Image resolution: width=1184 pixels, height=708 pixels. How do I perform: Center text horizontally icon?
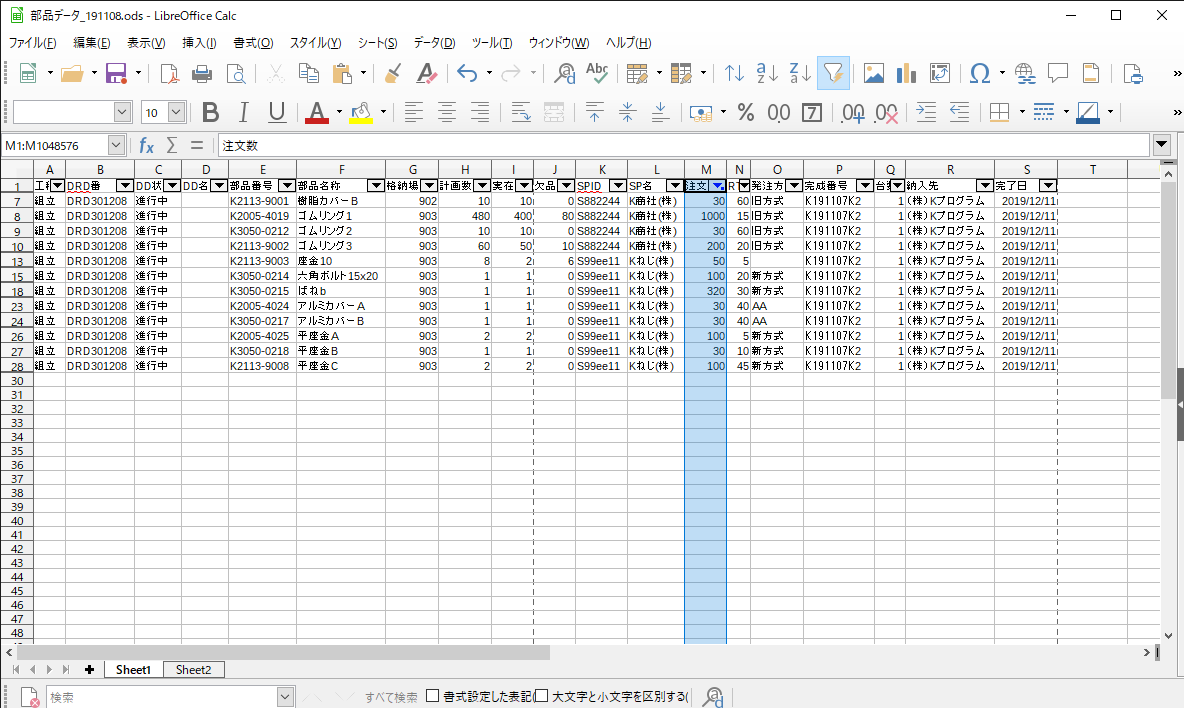click(446, 112)
